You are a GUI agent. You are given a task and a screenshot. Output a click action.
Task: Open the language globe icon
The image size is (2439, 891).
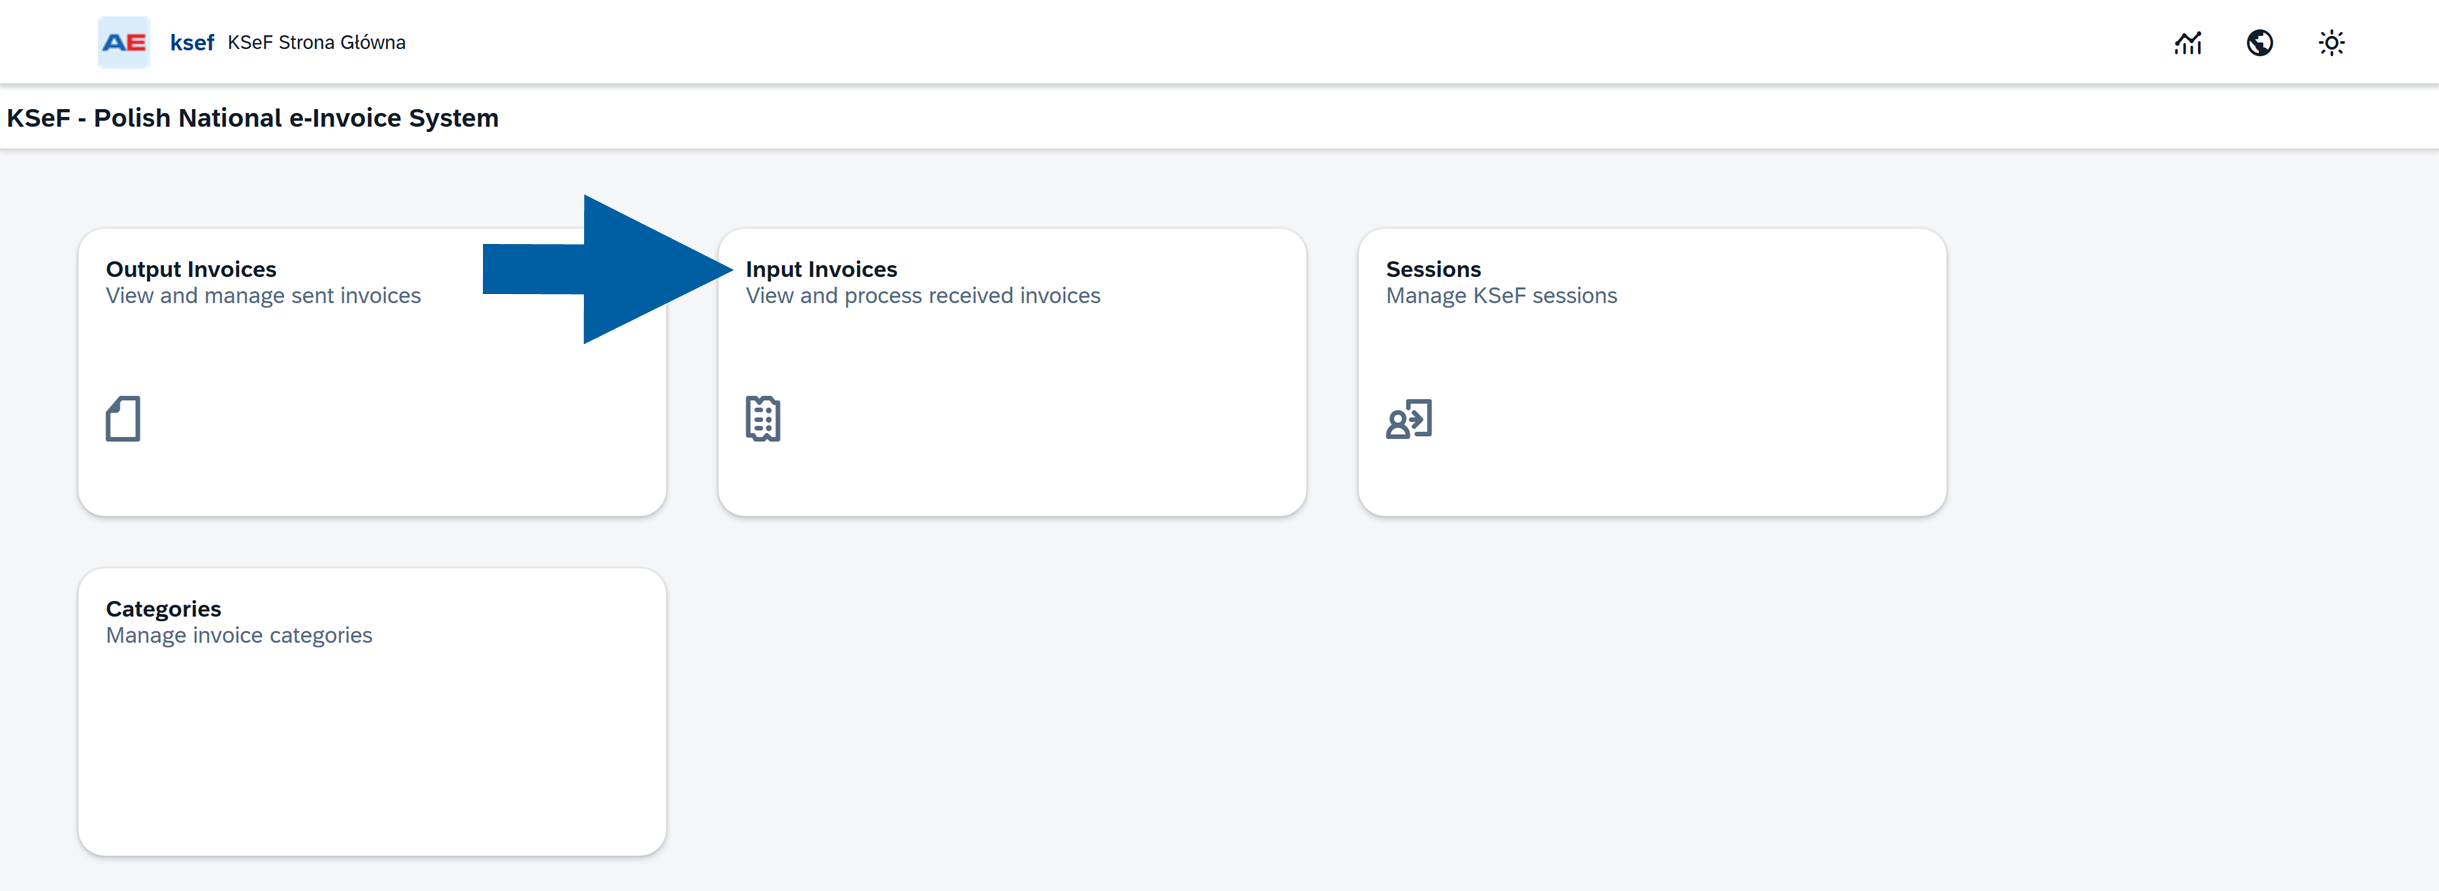click(x=2259, y=43)
